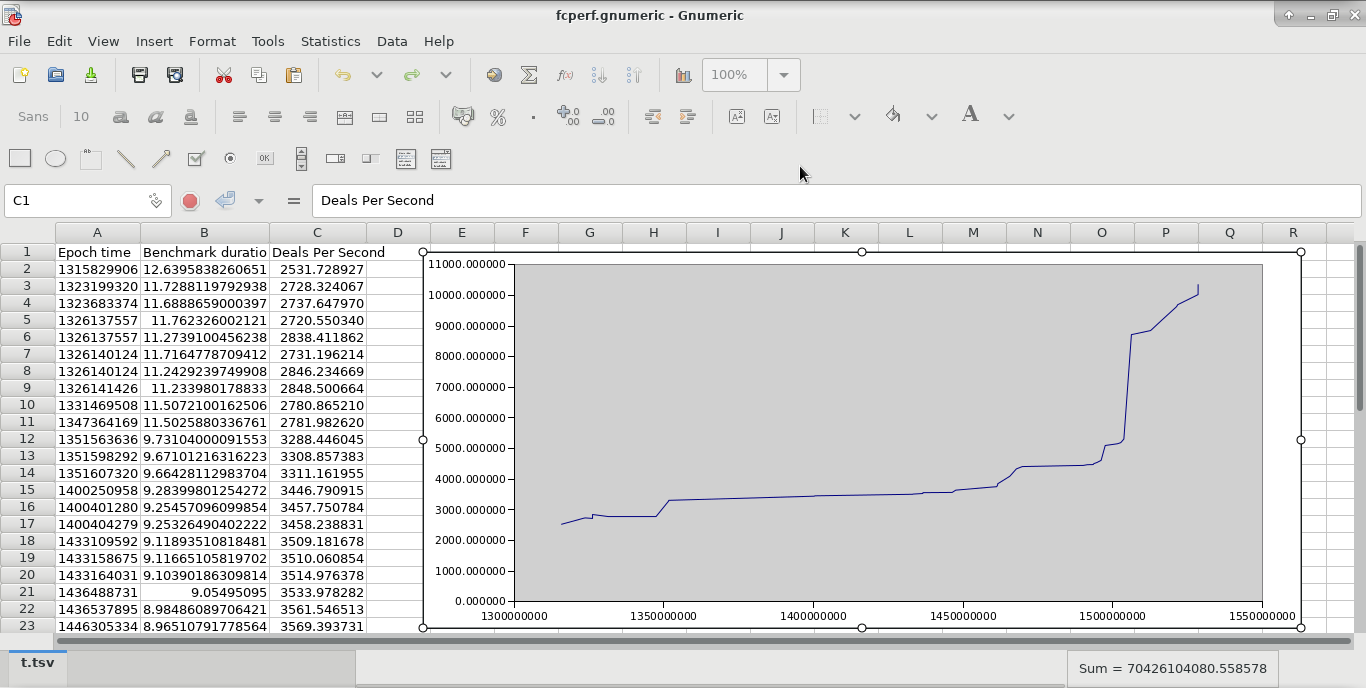Image resolution: width=1366 pixels, height=688 pixels.
Task: Align text right
Action: pyautogui.click(x=309, y=117)
